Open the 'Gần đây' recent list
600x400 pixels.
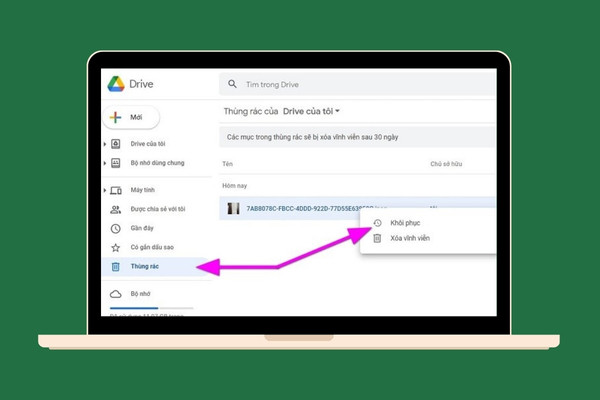coord(142,228)
